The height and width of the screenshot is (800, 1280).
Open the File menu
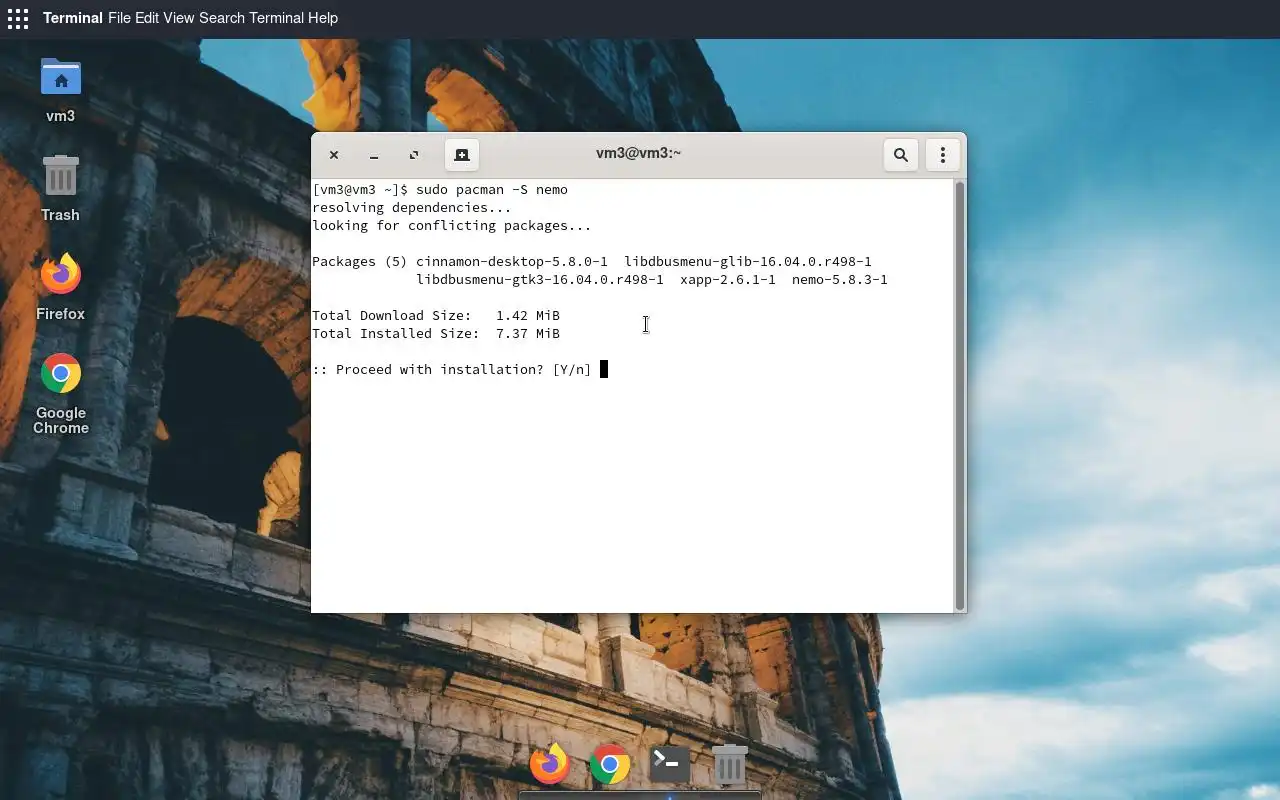pos(119,18)
